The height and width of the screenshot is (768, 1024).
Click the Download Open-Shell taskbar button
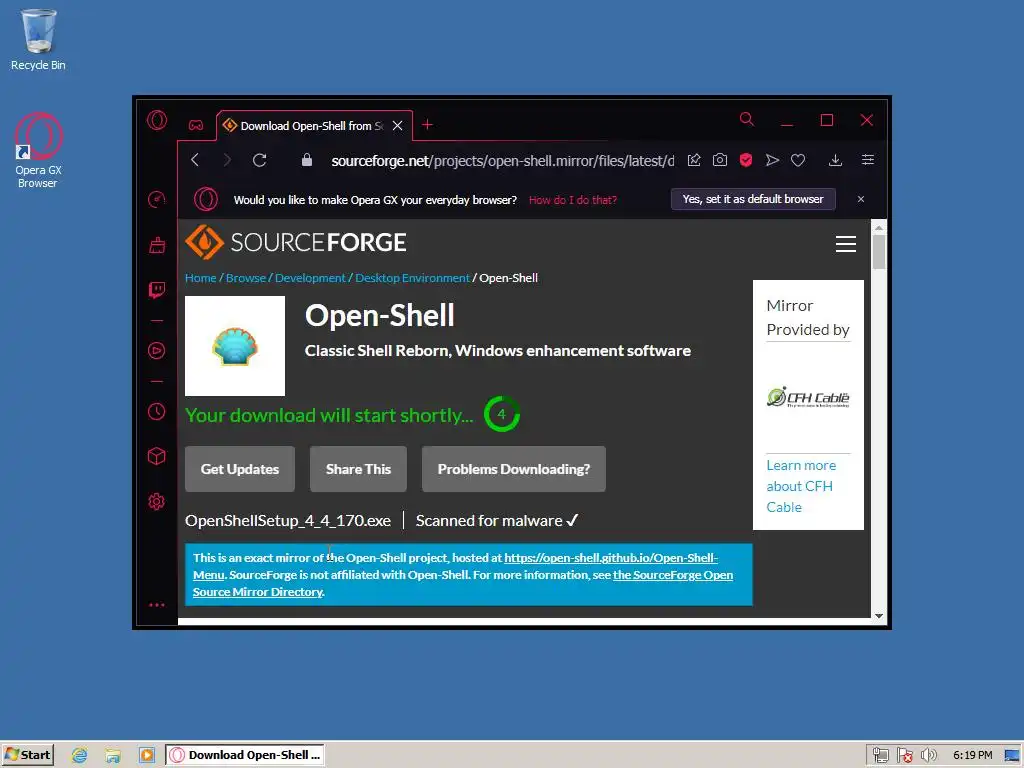pyautogui.click(x=245, y=755)
